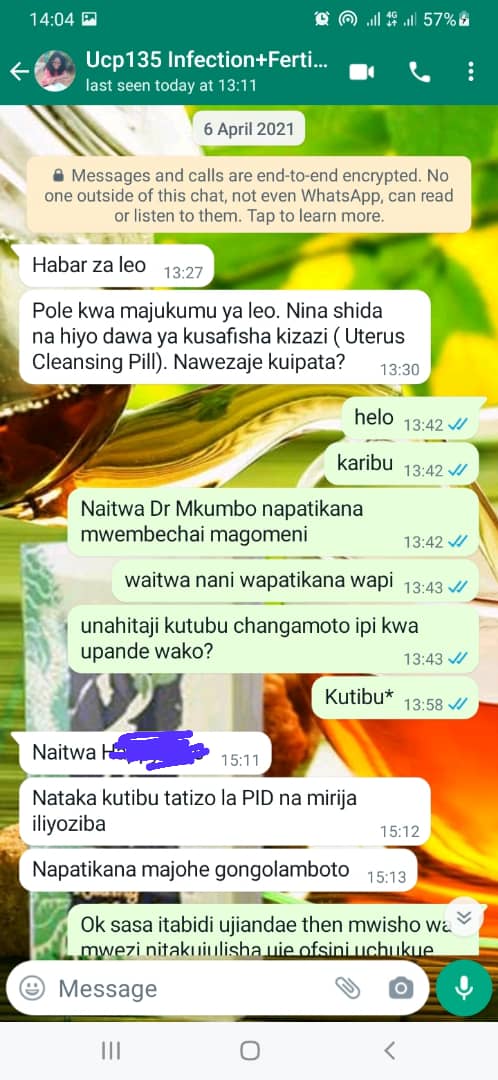This screenshot has width=498, height=1080.
Task: Select the 'Naitwa Dr Mkumbo' message bubble
Action: (x=272, y=522)
